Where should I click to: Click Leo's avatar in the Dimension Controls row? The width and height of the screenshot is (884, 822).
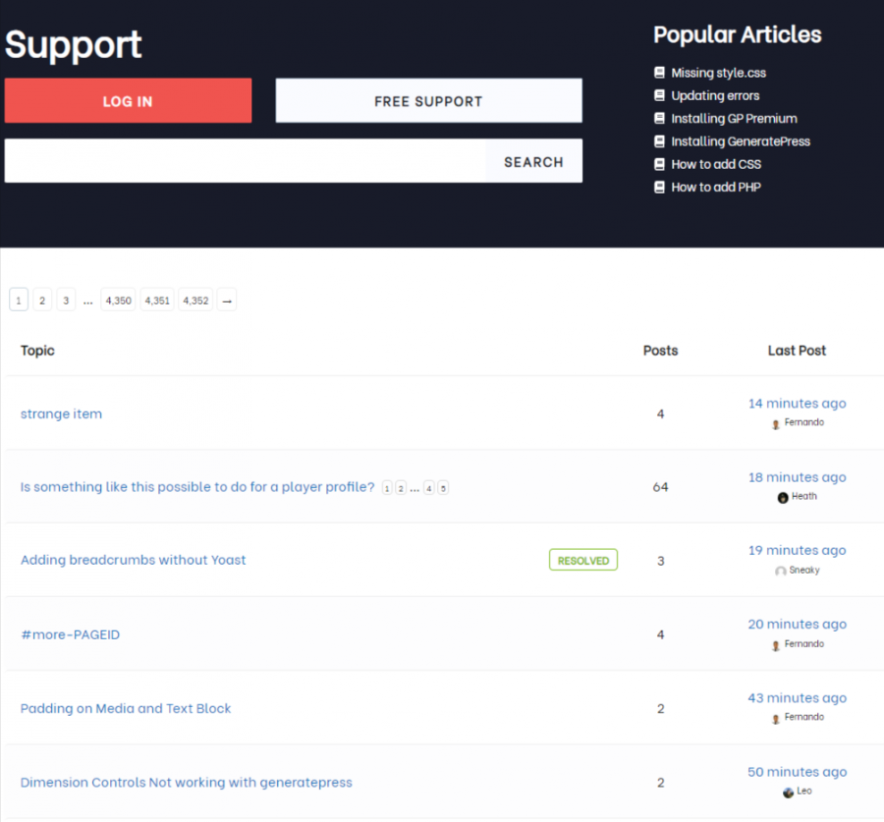tap(787, 791)
